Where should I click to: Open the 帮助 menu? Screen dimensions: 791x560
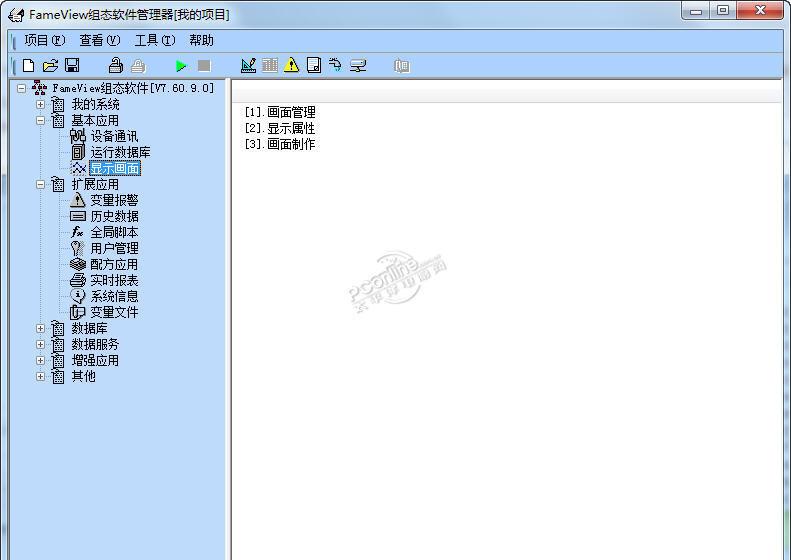(x=202, y=40)
